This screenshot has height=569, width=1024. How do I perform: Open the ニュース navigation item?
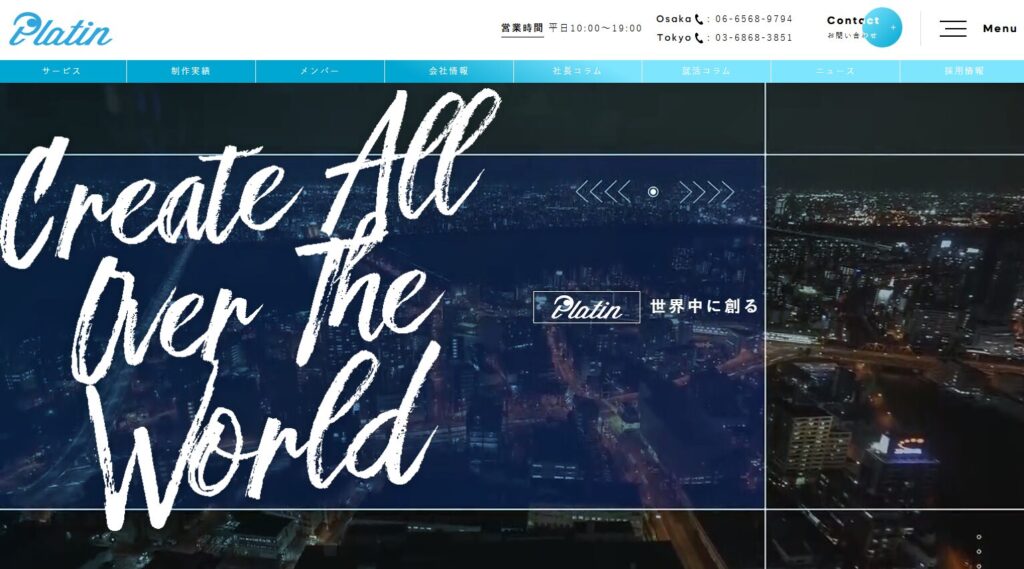pos(835,71)
